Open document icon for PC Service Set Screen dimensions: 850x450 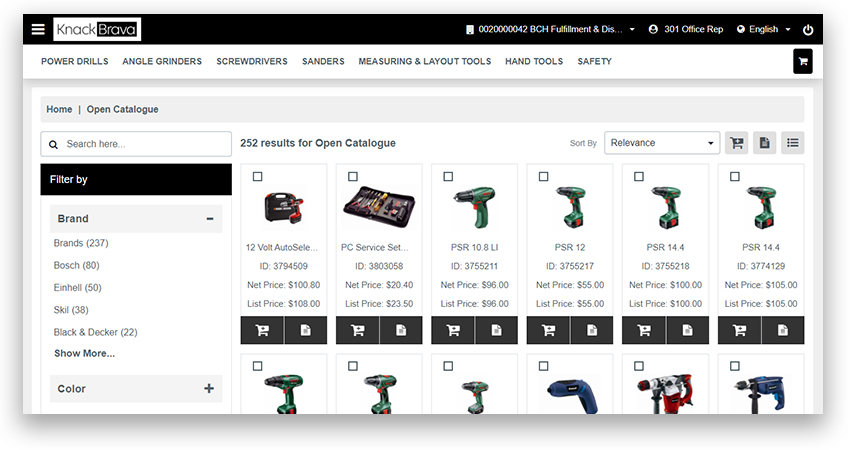coord(401,330)
